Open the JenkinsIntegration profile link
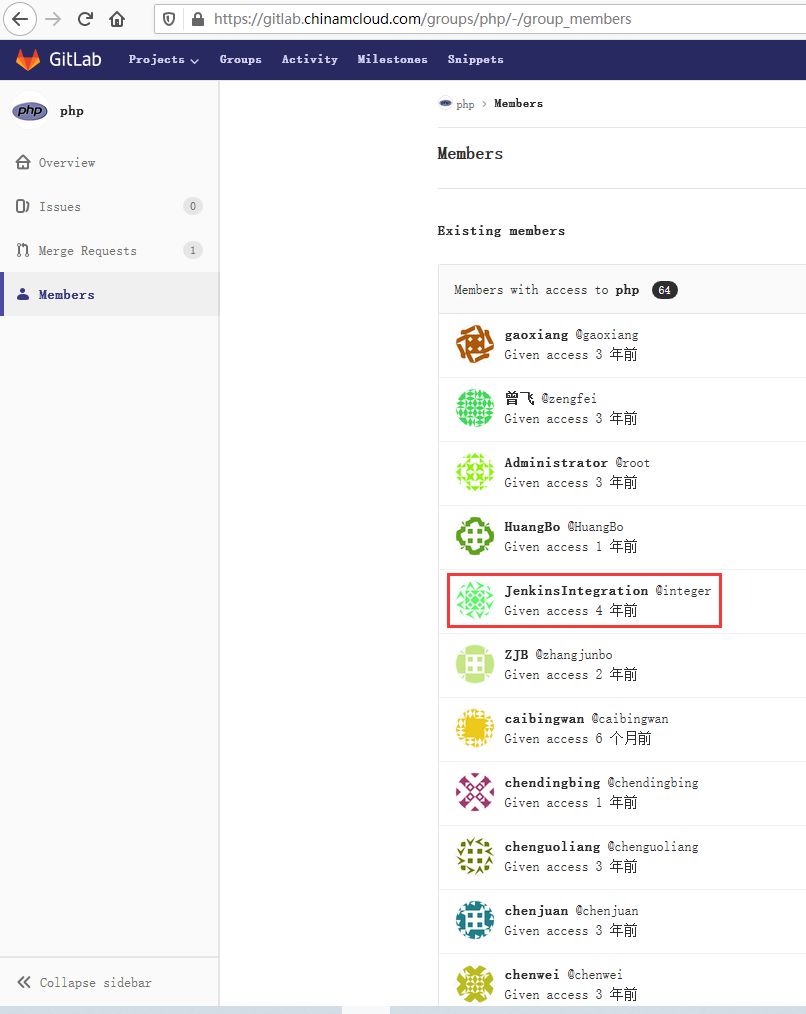This screenshot has width=806, height=1014. (576, 591)
